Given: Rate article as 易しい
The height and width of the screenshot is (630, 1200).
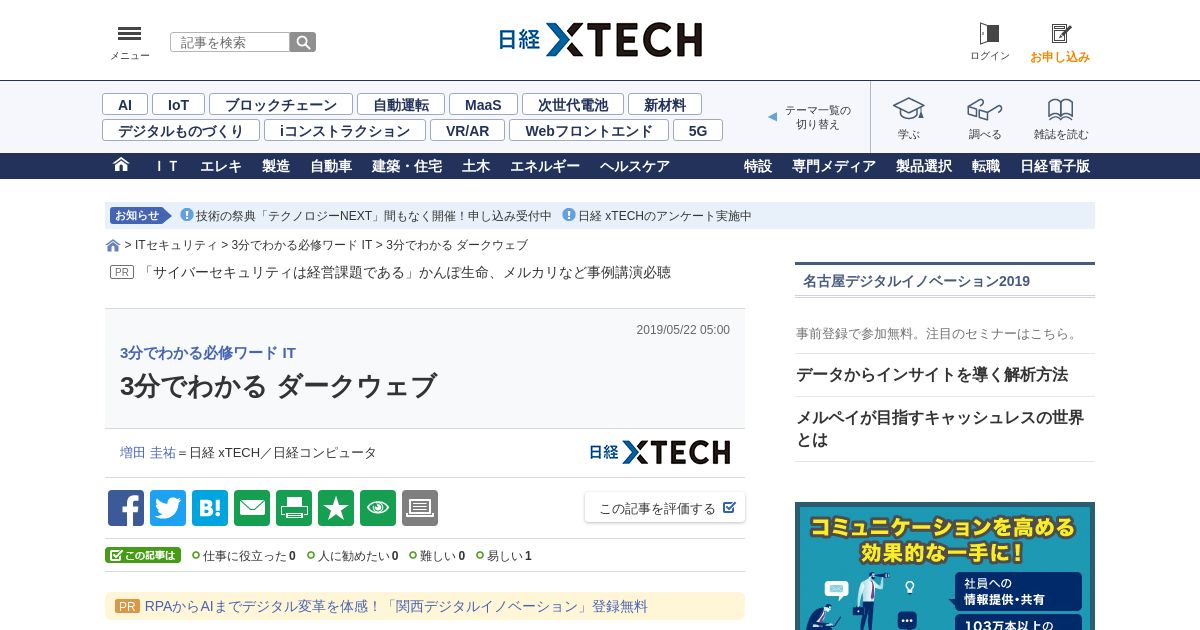Looking at the screenshot, I should click(x=504, y=555).
